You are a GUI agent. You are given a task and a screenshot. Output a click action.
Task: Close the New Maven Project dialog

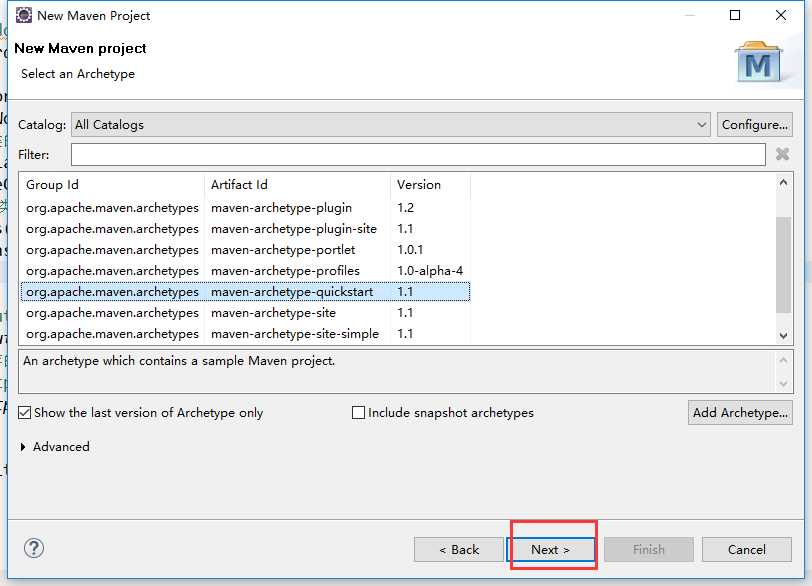click(x=781, y=15)
